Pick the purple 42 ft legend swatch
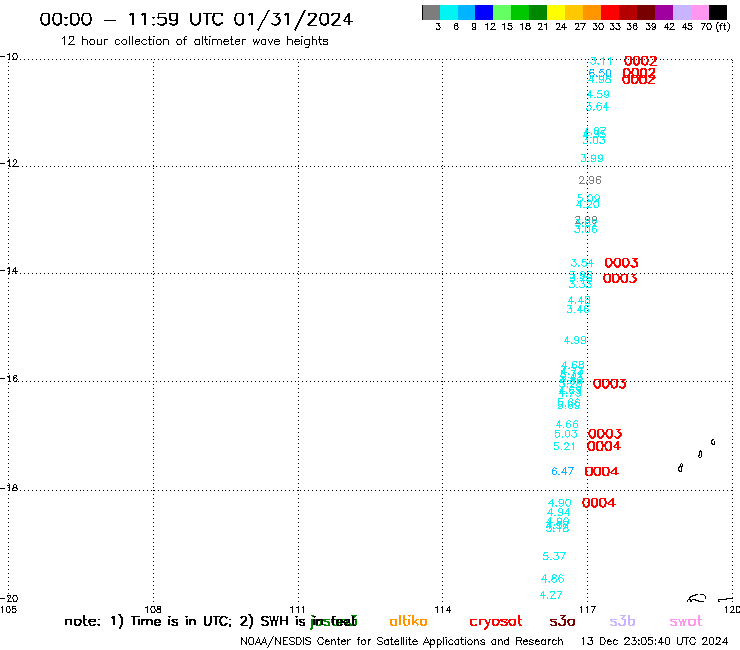 (664, 12)
